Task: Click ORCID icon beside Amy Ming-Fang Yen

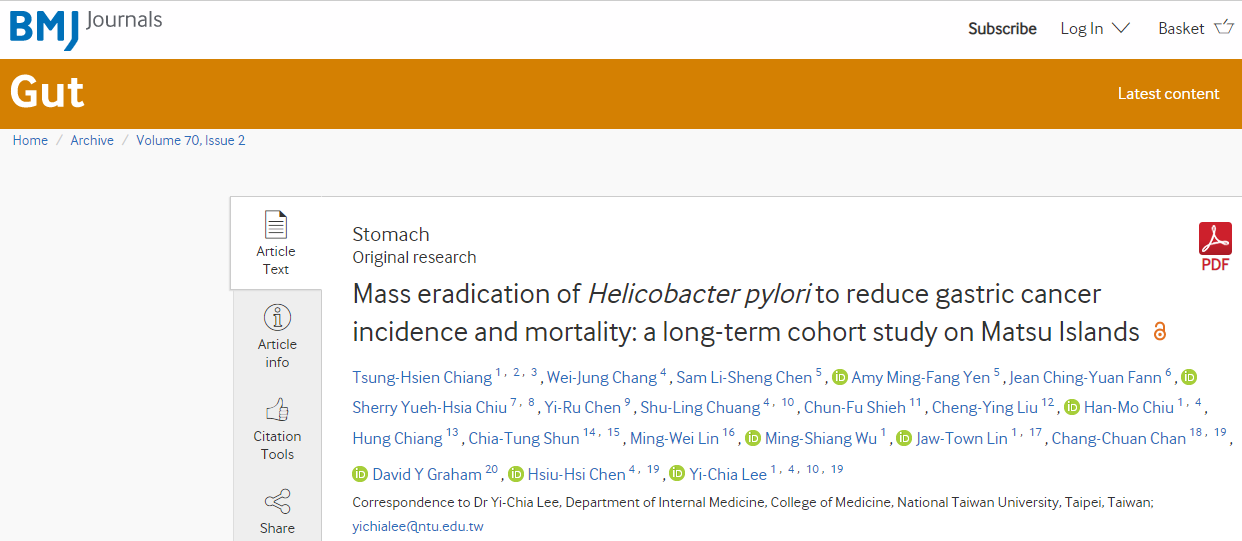Action: pos(840,378)
